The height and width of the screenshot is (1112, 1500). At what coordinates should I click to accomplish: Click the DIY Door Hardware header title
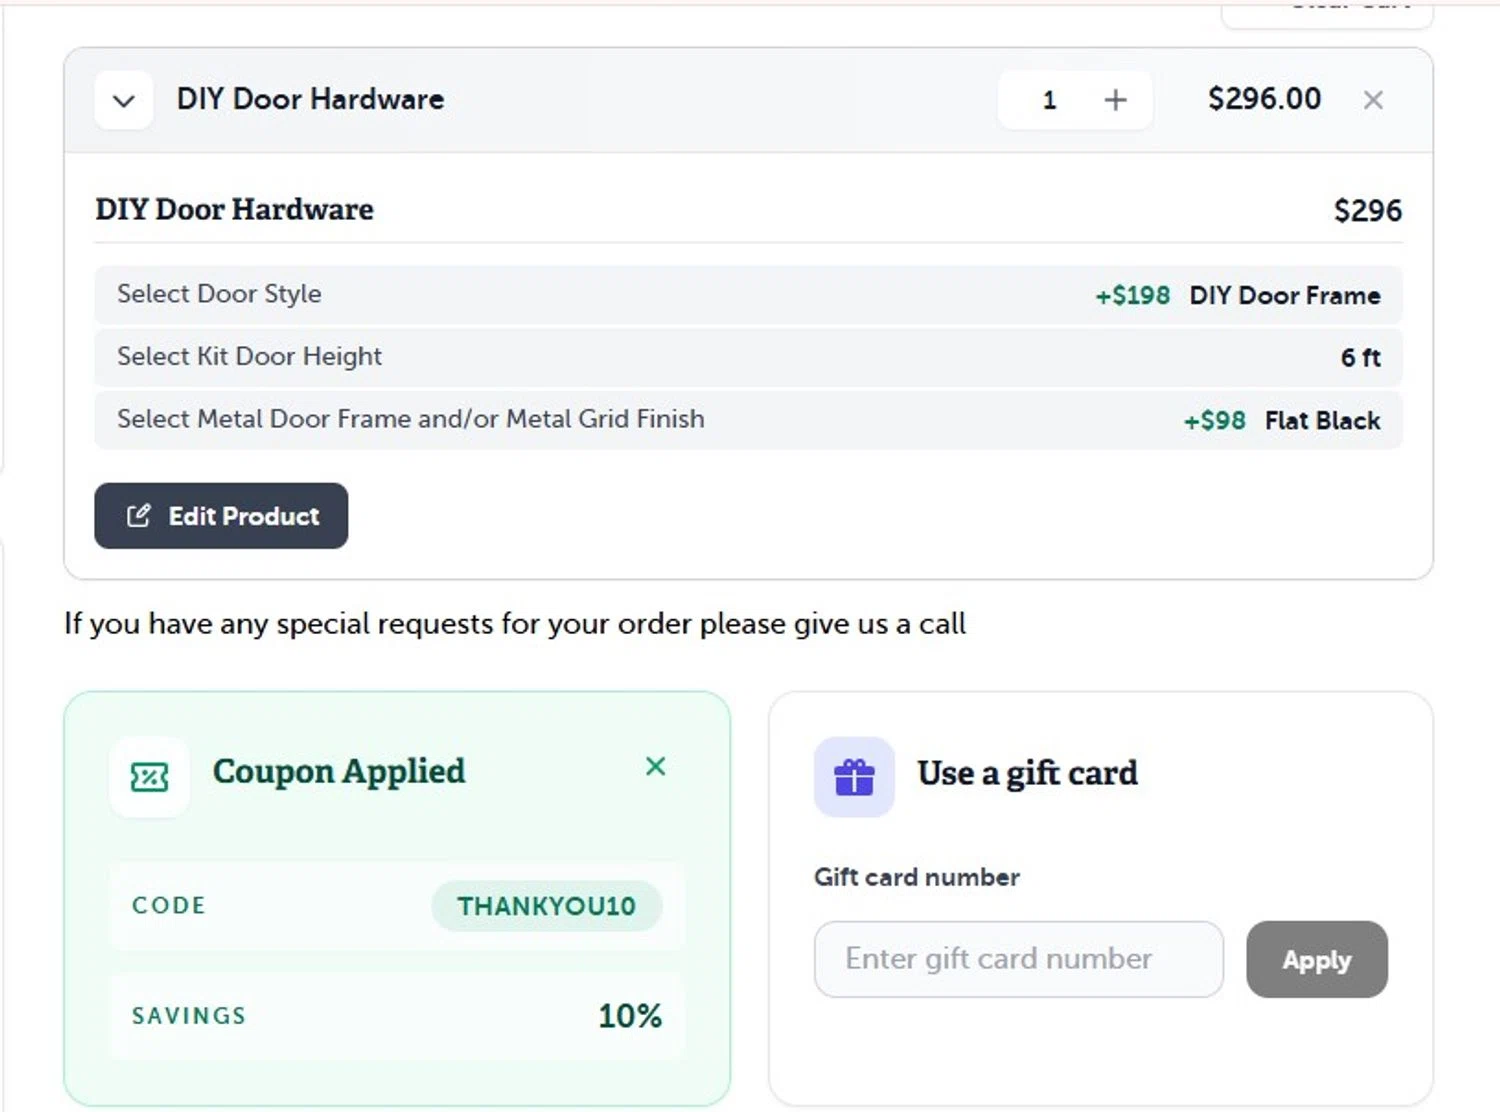click(310, 99)
